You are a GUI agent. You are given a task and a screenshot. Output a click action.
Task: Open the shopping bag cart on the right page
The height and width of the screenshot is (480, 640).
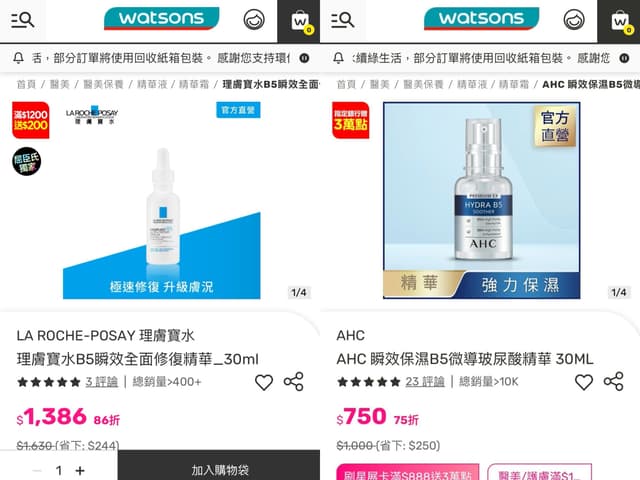[619, 21]
